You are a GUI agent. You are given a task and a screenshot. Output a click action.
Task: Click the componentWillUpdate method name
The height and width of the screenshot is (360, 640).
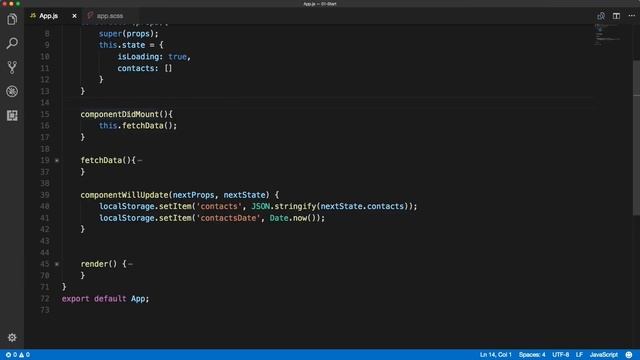124,195
